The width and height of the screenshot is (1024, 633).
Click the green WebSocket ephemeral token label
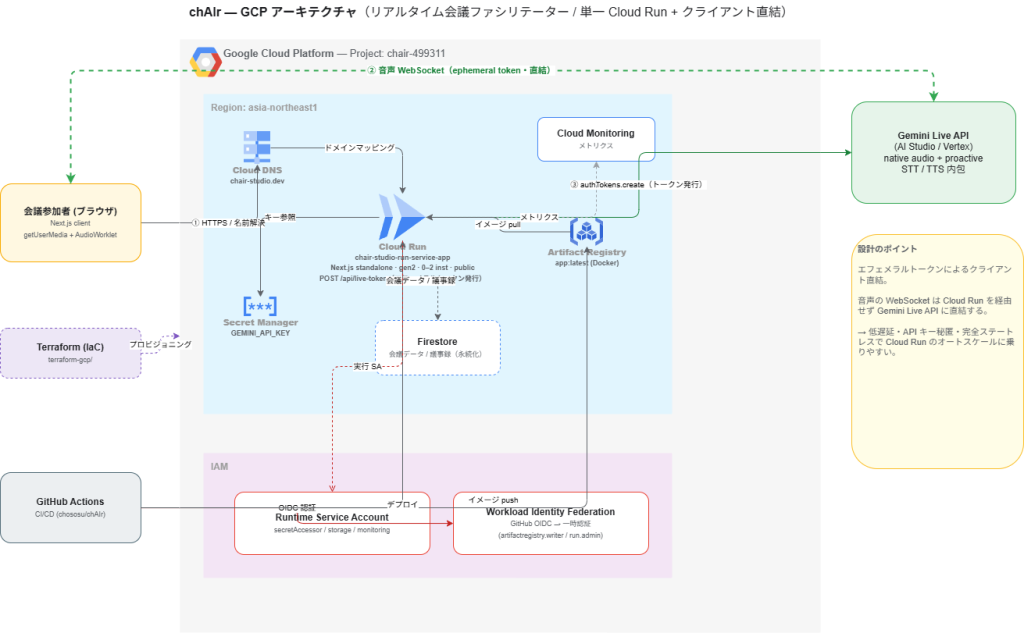[x=460, y=70]
